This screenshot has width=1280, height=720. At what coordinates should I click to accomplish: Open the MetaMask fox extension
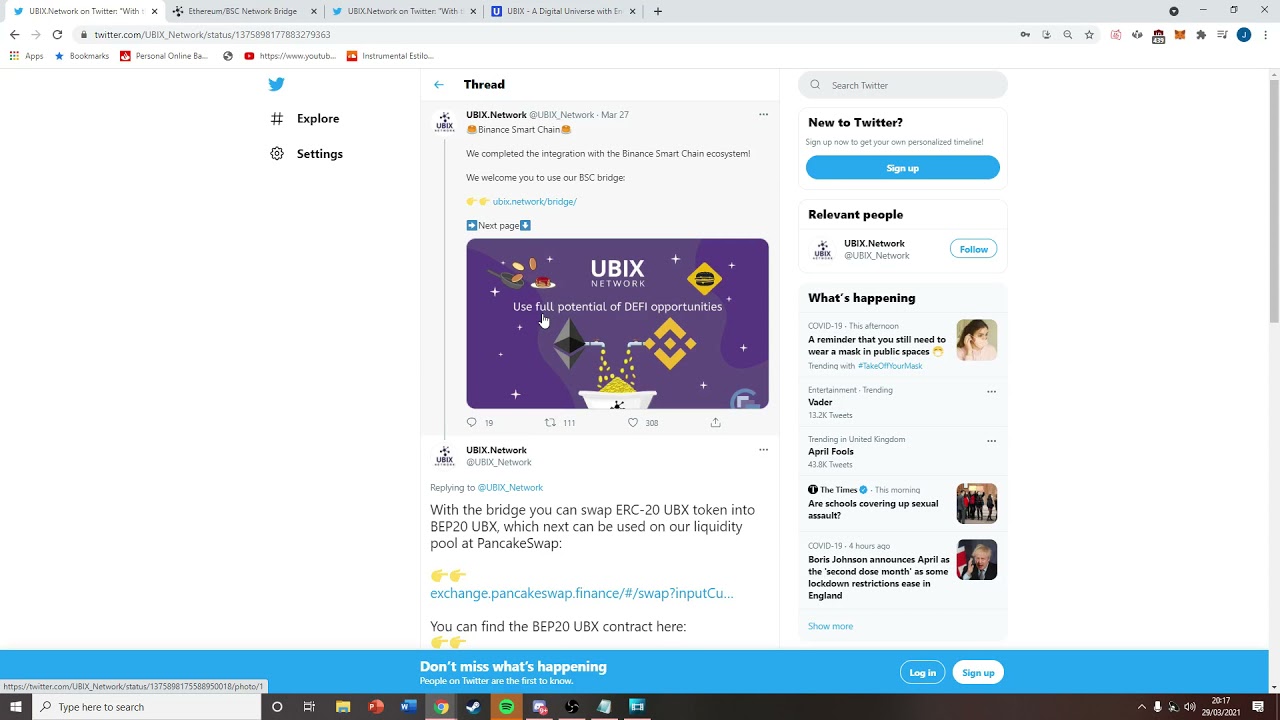tap(1180, 35)
